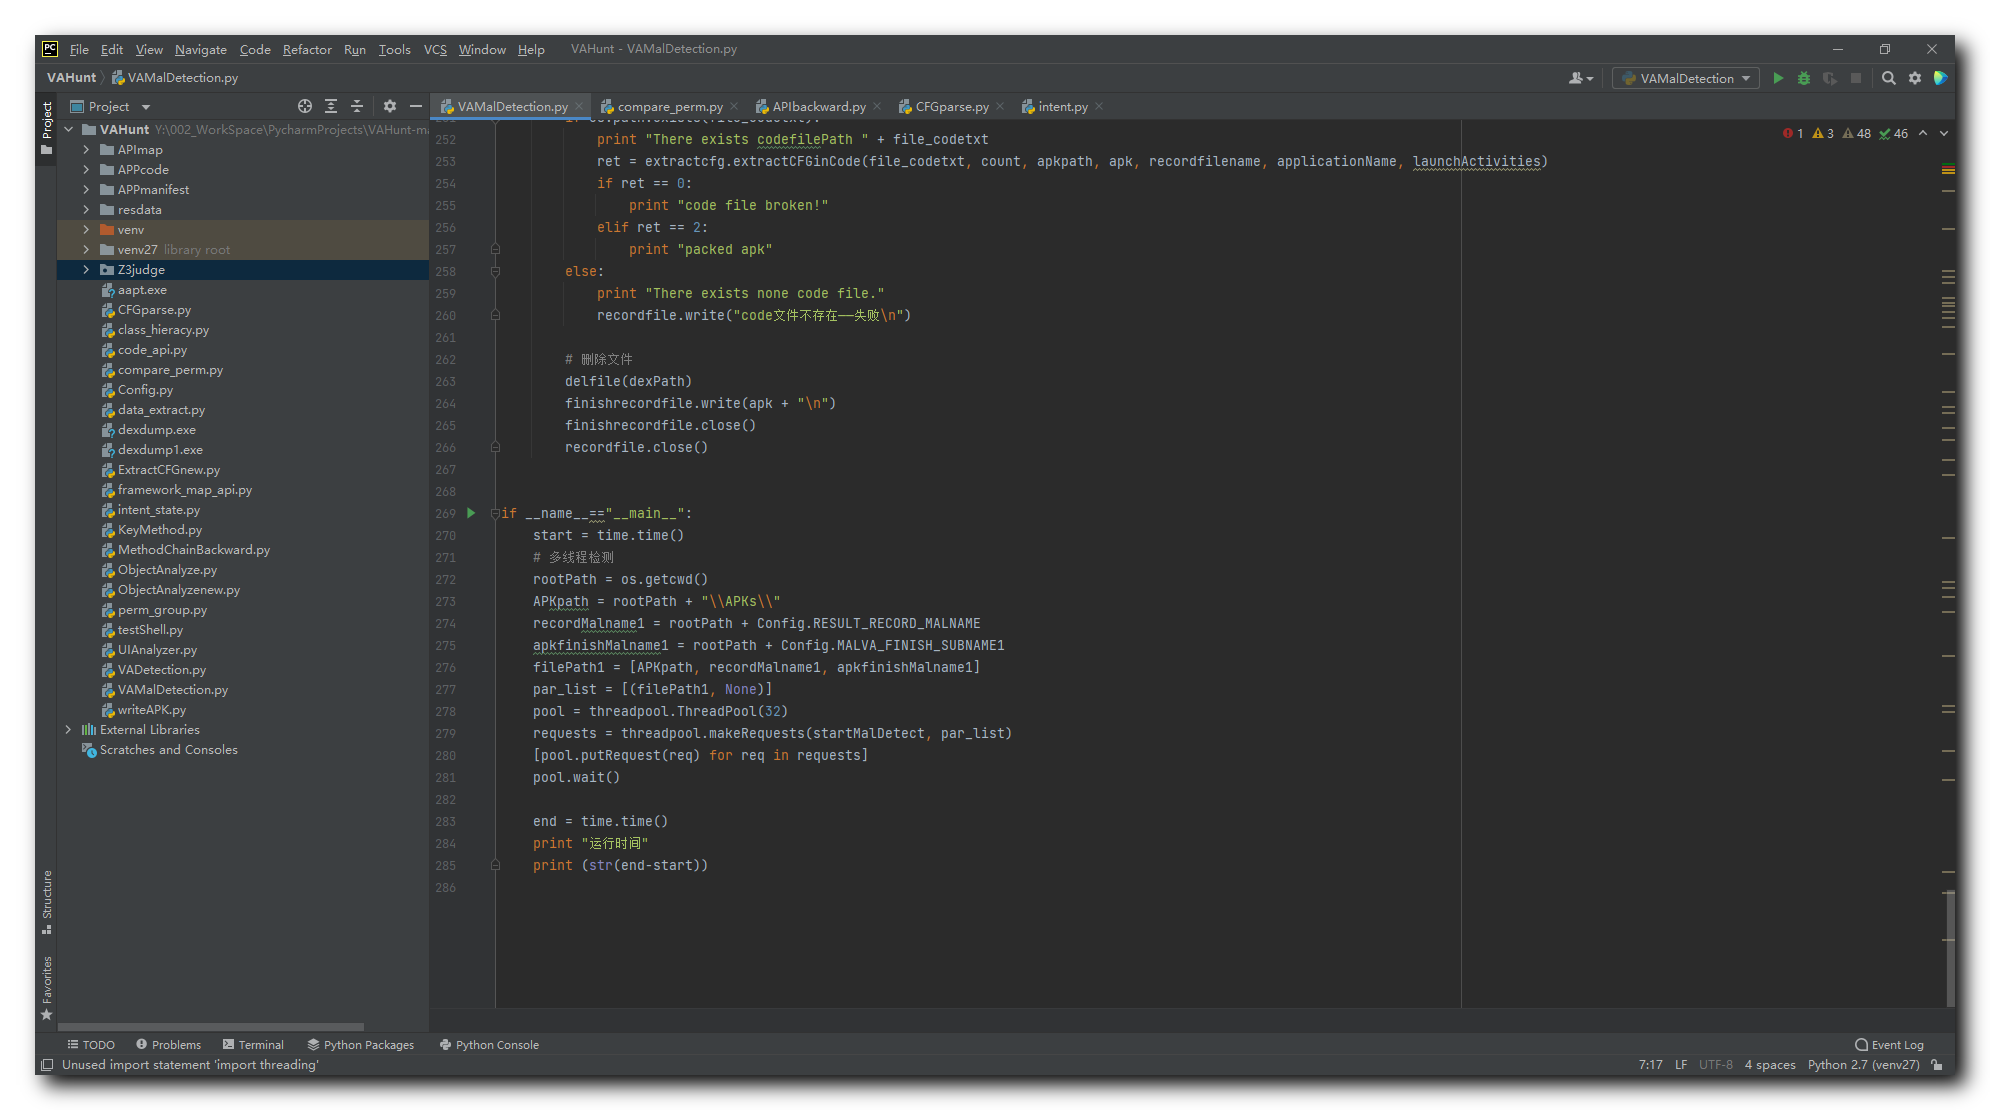This screenshot has width=1990, height=1110.
Task: Switch to the CFGparse.py tab
Action: [951, 106]
